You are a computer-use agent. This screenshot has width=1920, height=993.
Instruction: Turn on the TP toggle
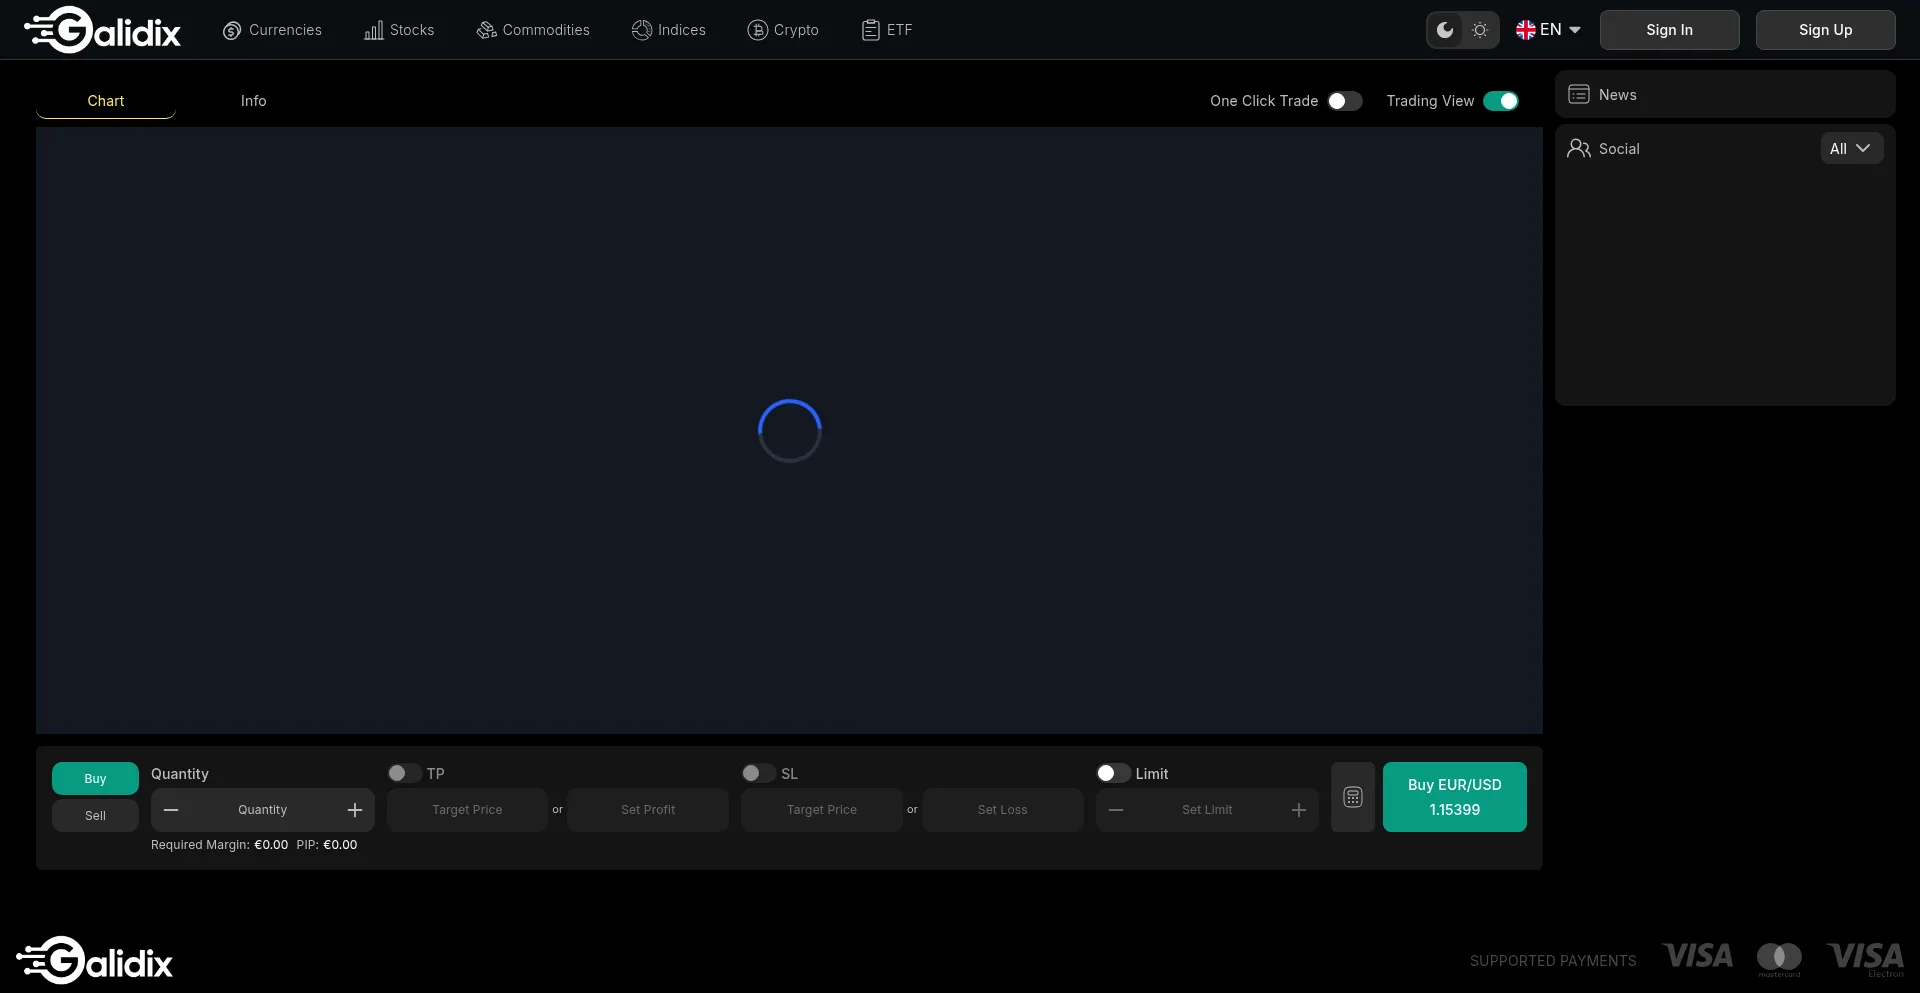[x=404, y=773]
